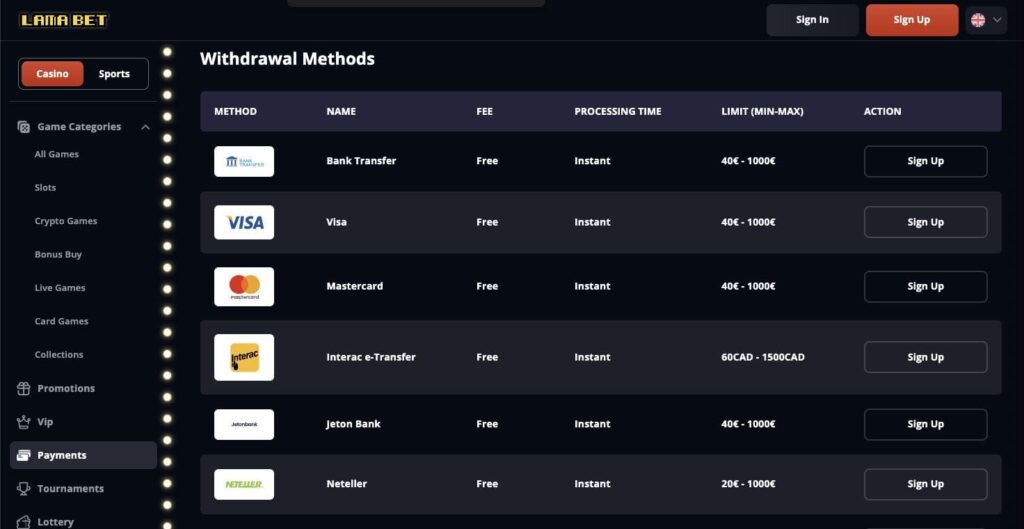Click the METHOD column header
This screenshot has height=529, width=1024.
235,112
